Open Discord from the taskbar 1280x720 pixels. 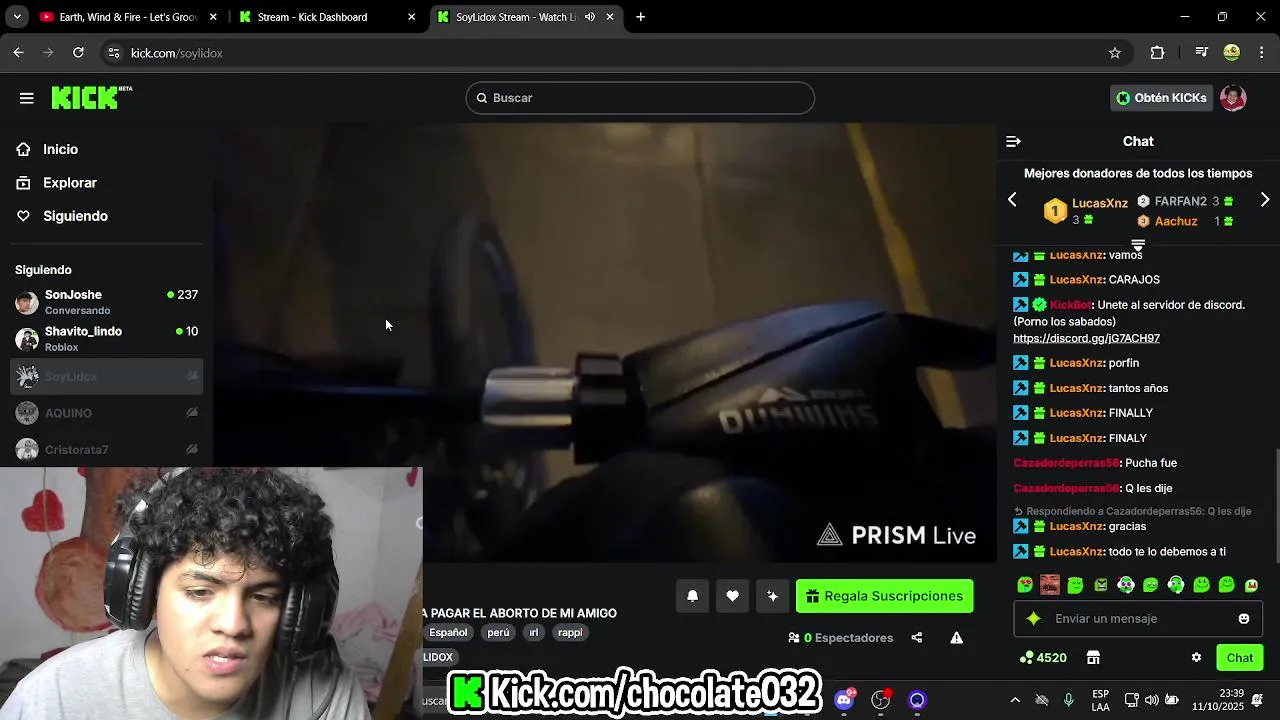tap(845, 699)
